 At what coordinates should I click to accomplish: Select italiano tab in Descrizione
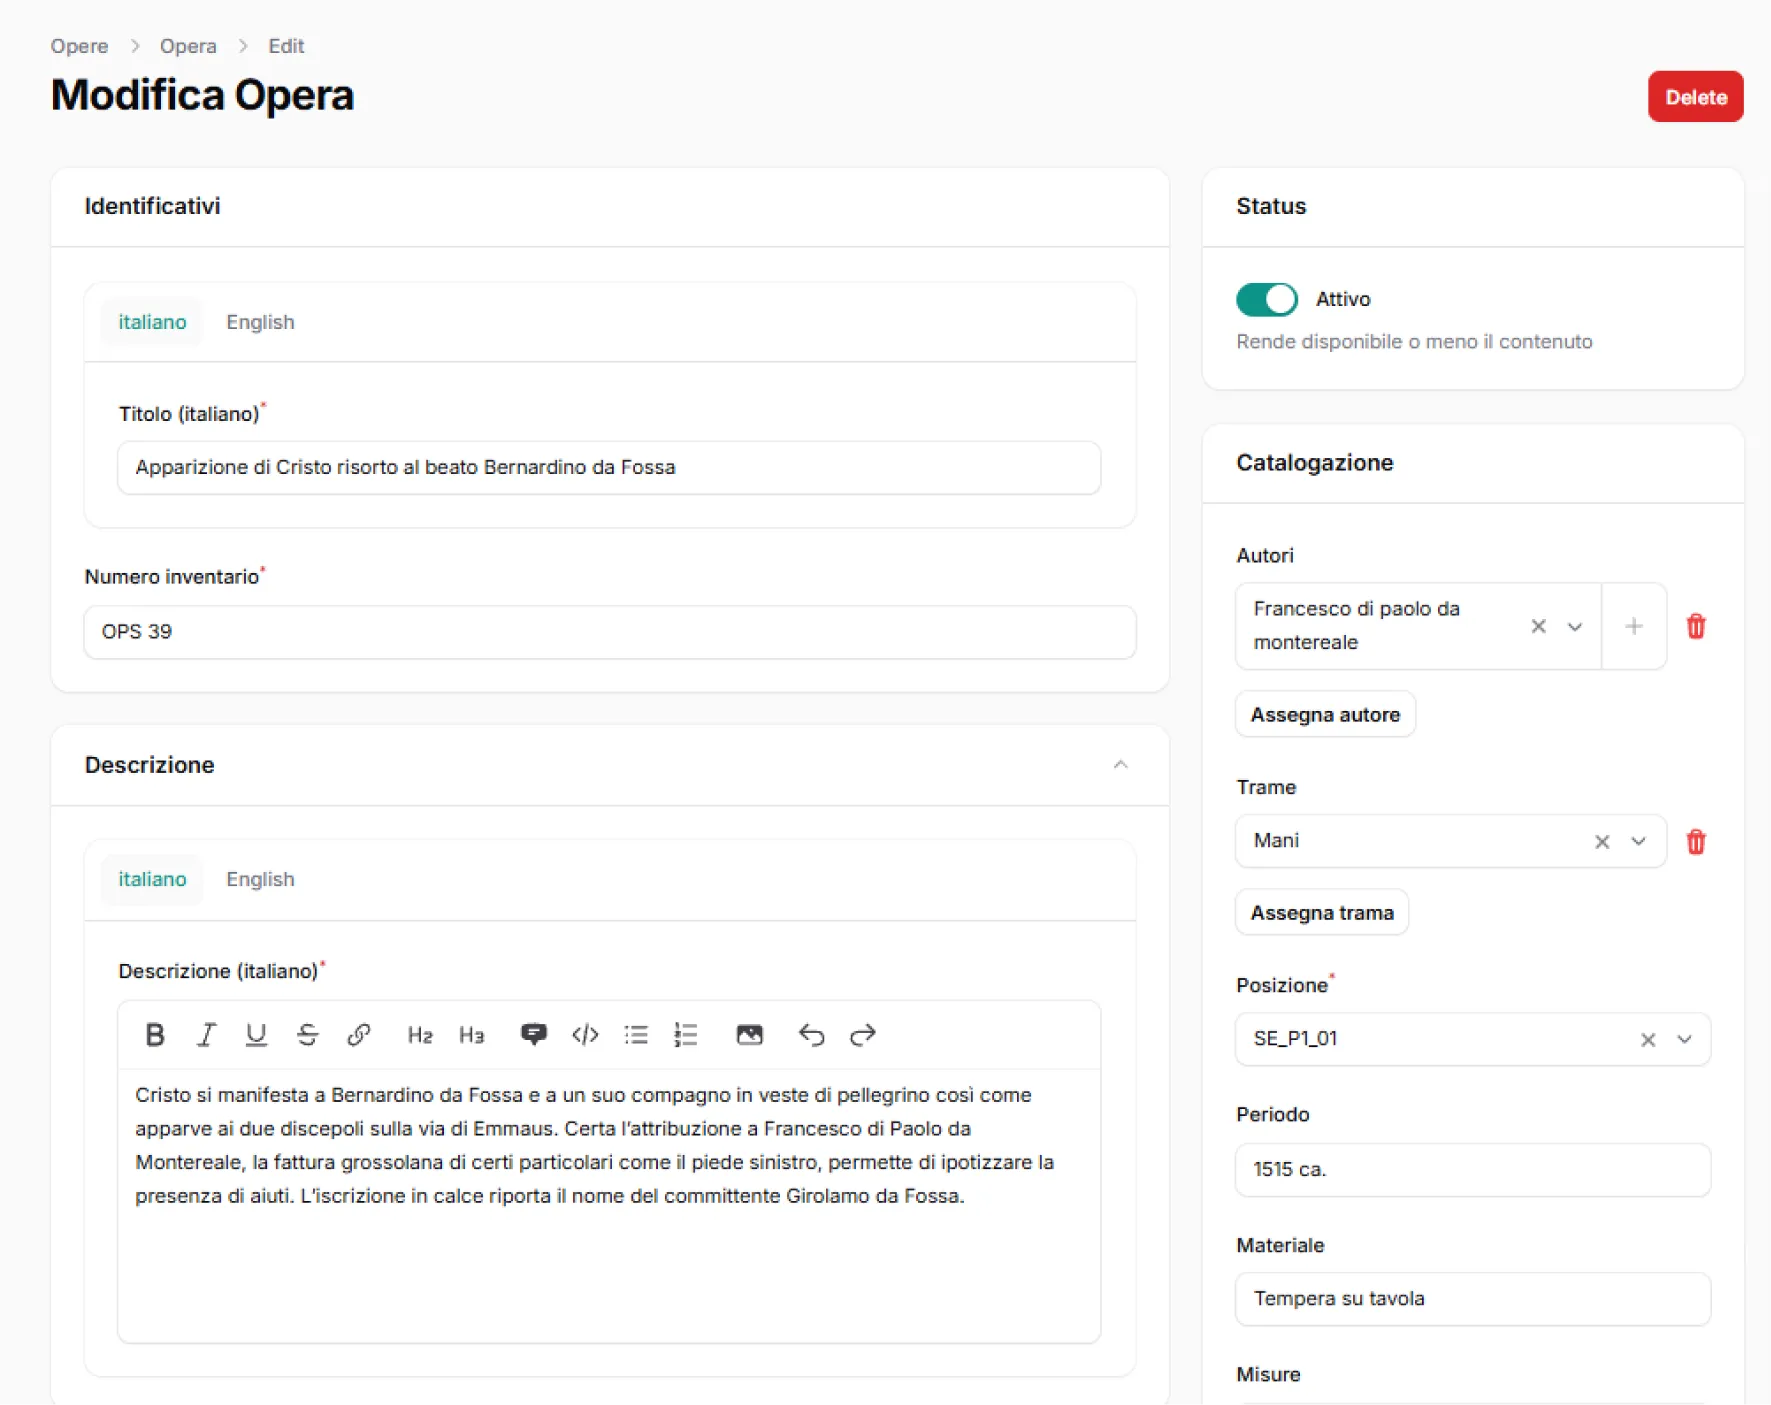(152, 879)
